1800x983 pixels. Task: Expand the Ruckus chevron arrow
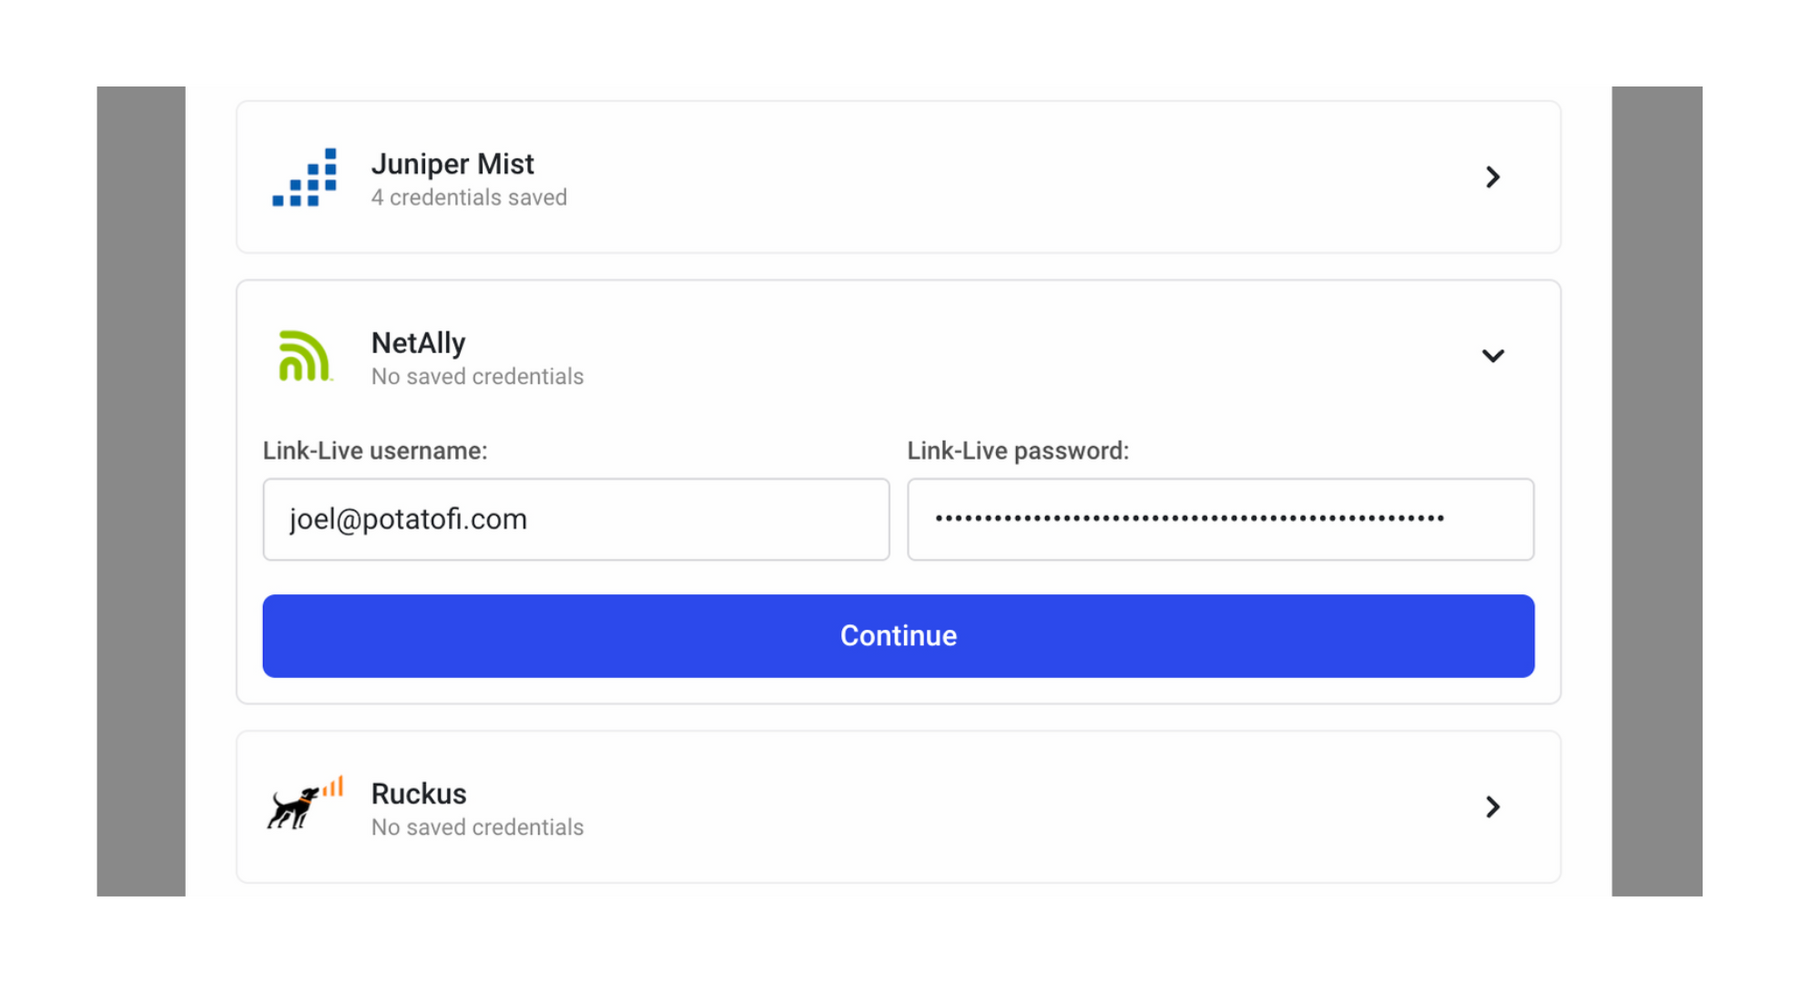[x=1492, y=807]
